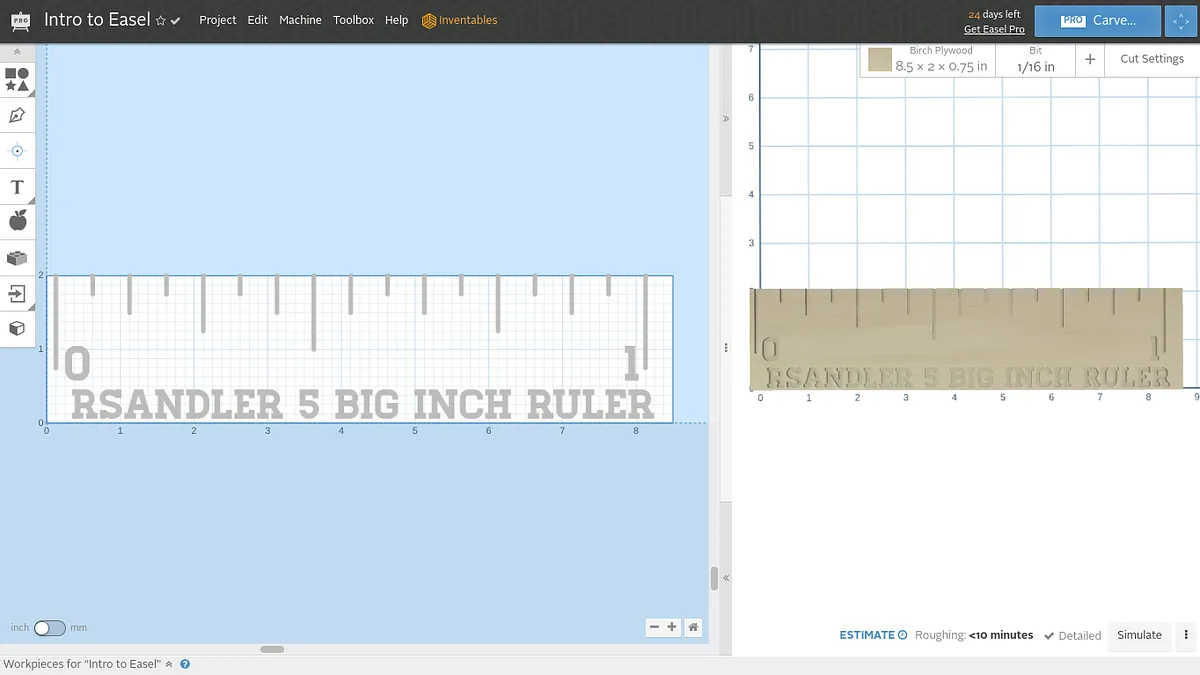The image size is (1200, 675).
Task: Open the Shapes tool in the sidebar
Action: pos(17,80)
